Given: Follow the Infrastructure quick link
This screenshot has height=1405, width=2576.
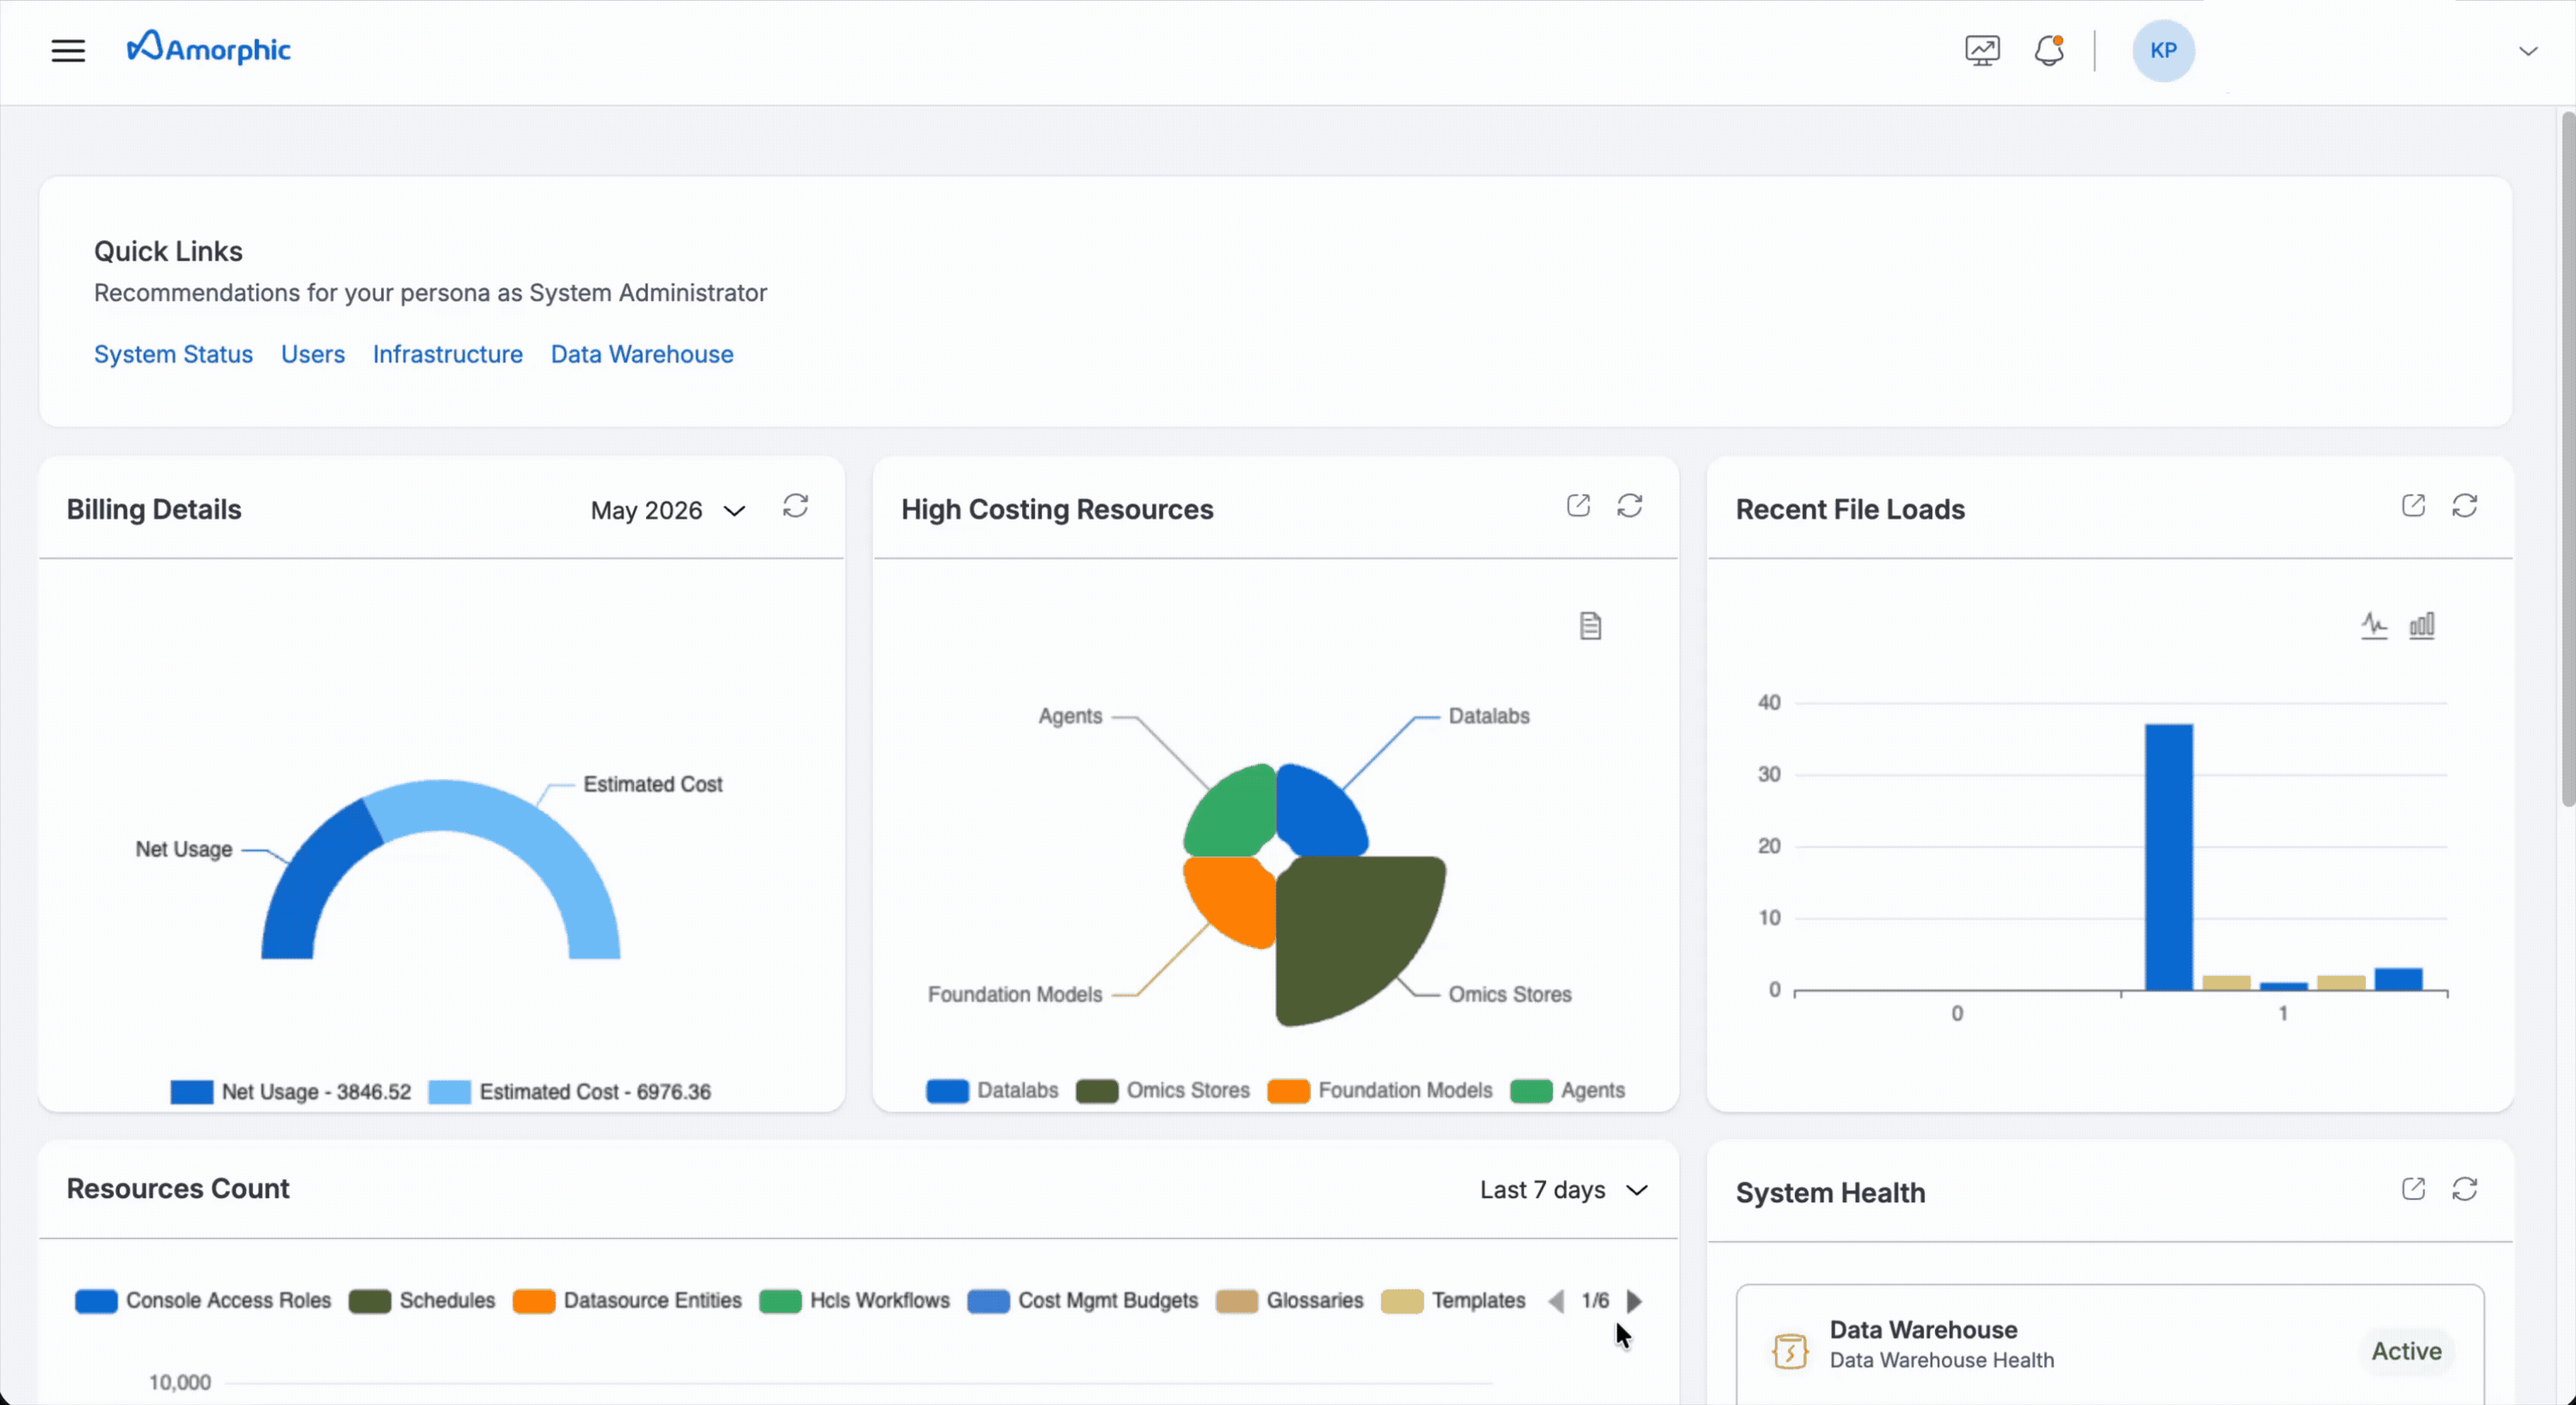Looking at the screenshot, I should pyautogui.click(x=448, y=354).
